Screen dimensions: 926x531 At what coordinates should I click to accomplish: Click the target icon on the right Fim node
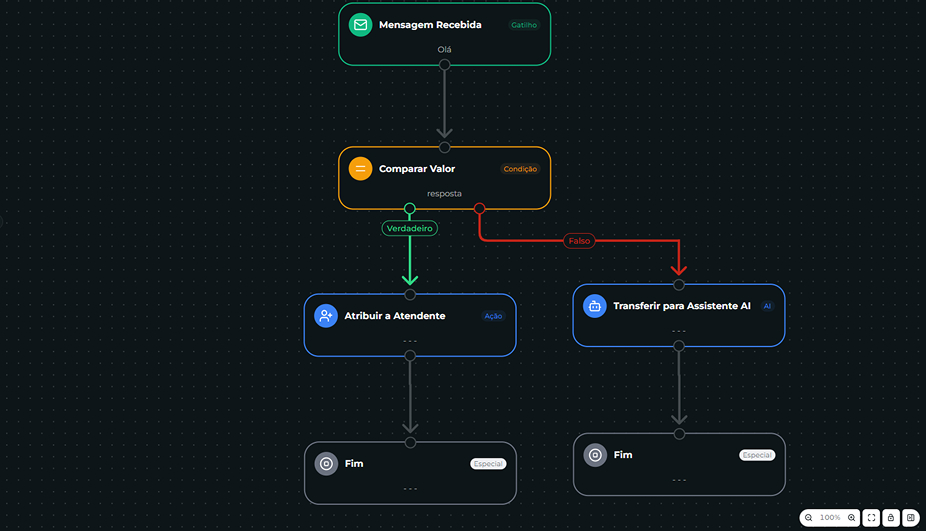click(595, 455)
